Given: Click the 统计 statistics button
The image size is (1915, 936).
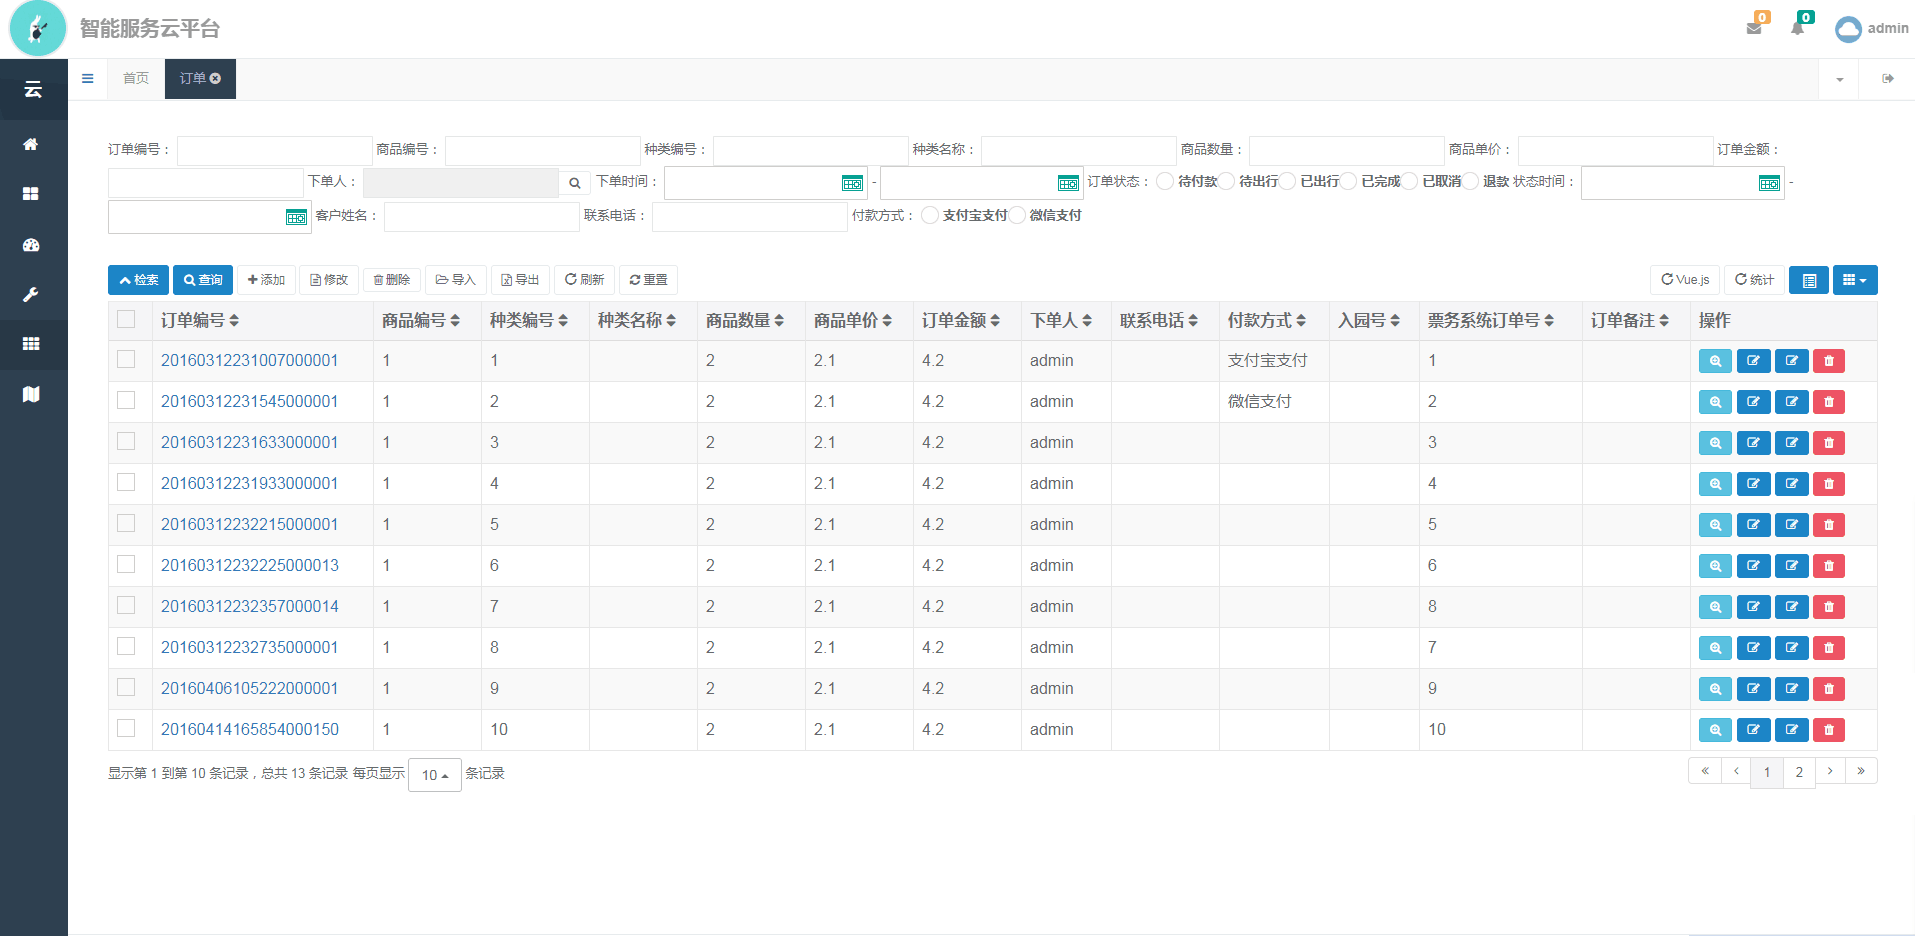Looking at the screenshot, I should [x=1754, y=280].
